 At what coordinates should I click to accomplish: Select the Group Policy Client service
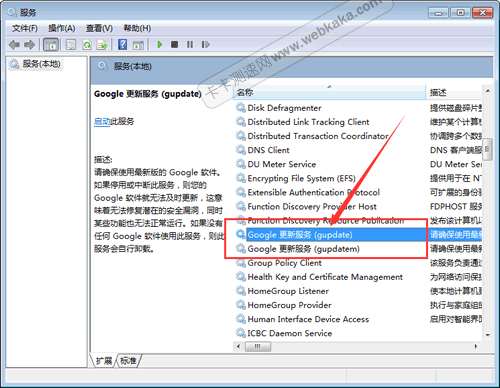click(x=284, y=263)
